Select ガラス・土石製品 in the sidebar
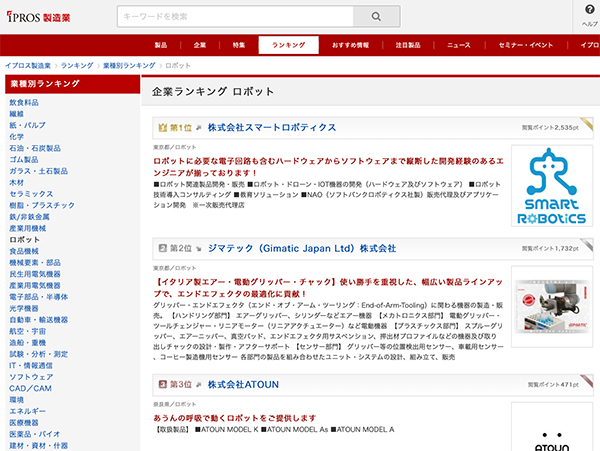The height and width of the screenshot is (451, 600). (x=38, y=171)
